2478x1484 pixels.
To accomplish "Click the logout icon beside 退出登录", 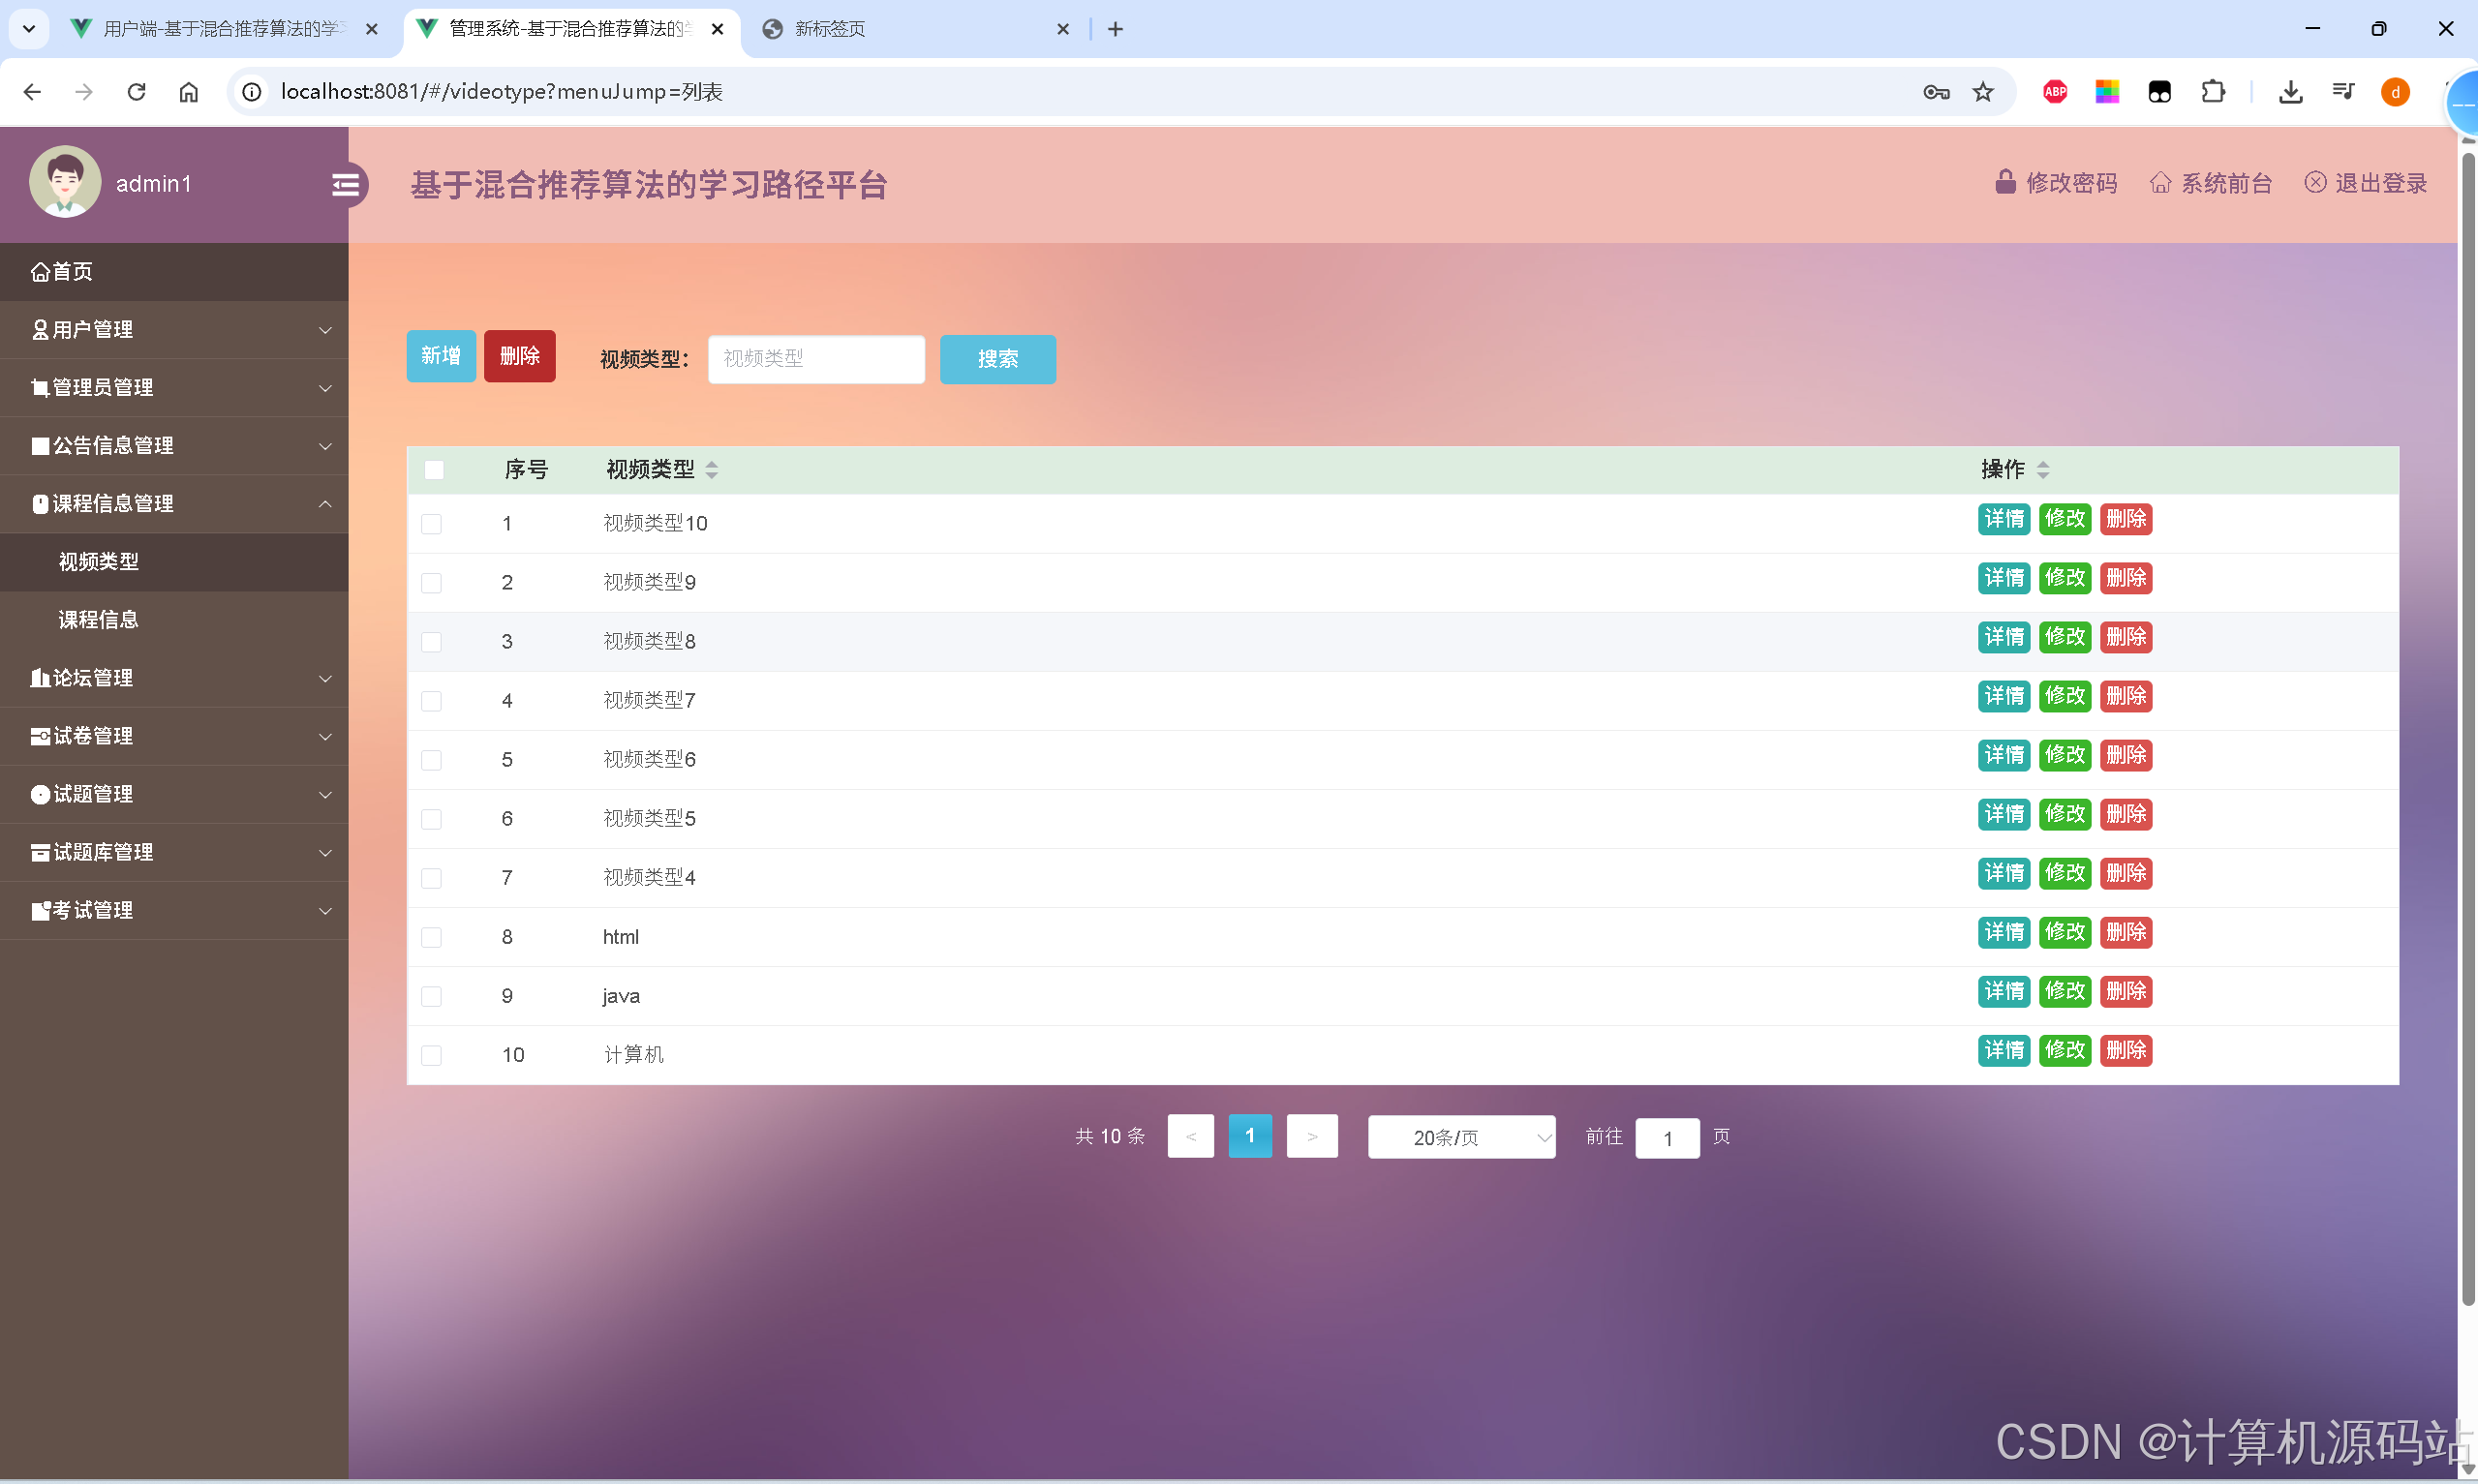I will pos(2317,182).
